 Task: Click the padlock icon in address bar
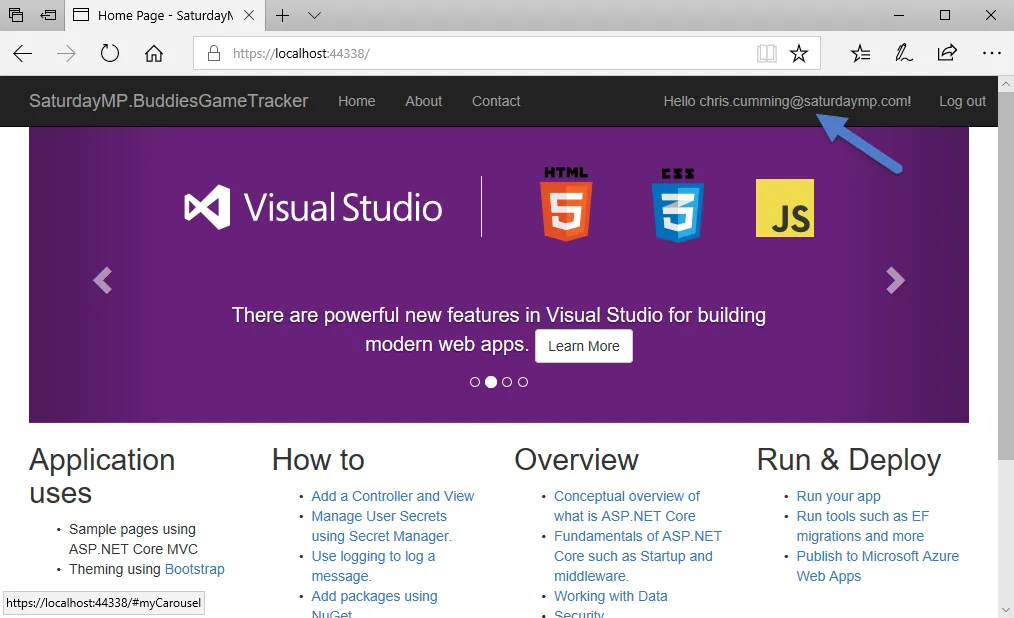point(214,54)
